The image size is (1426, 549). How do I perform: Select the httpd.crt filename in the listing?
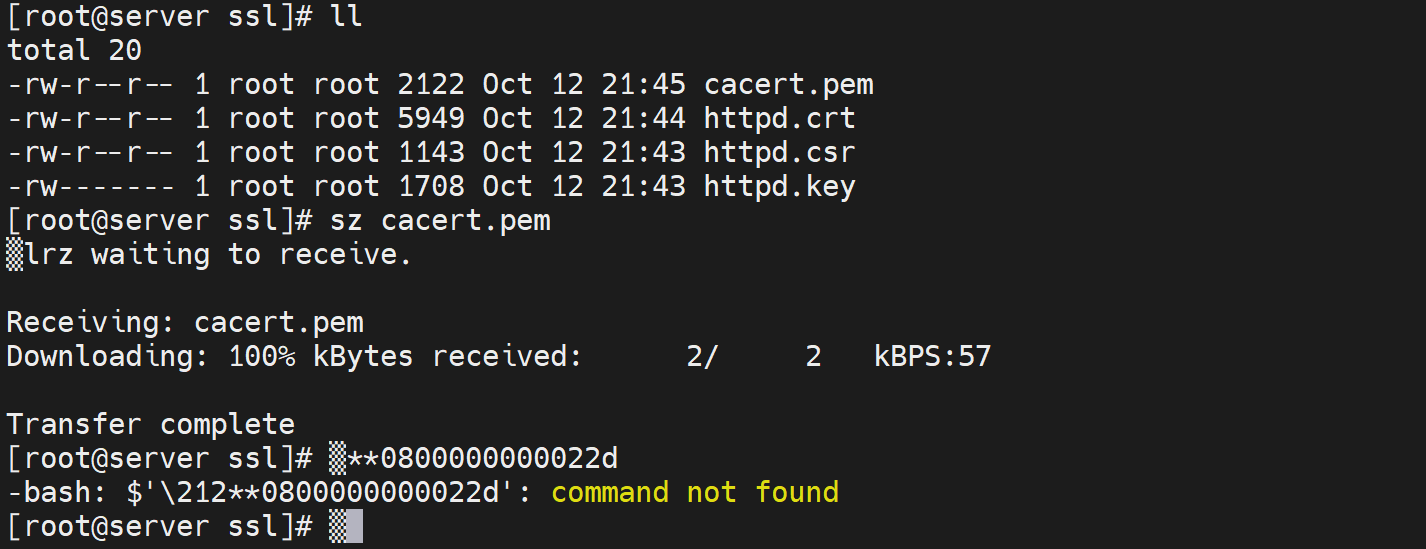(x=780, y=119)
